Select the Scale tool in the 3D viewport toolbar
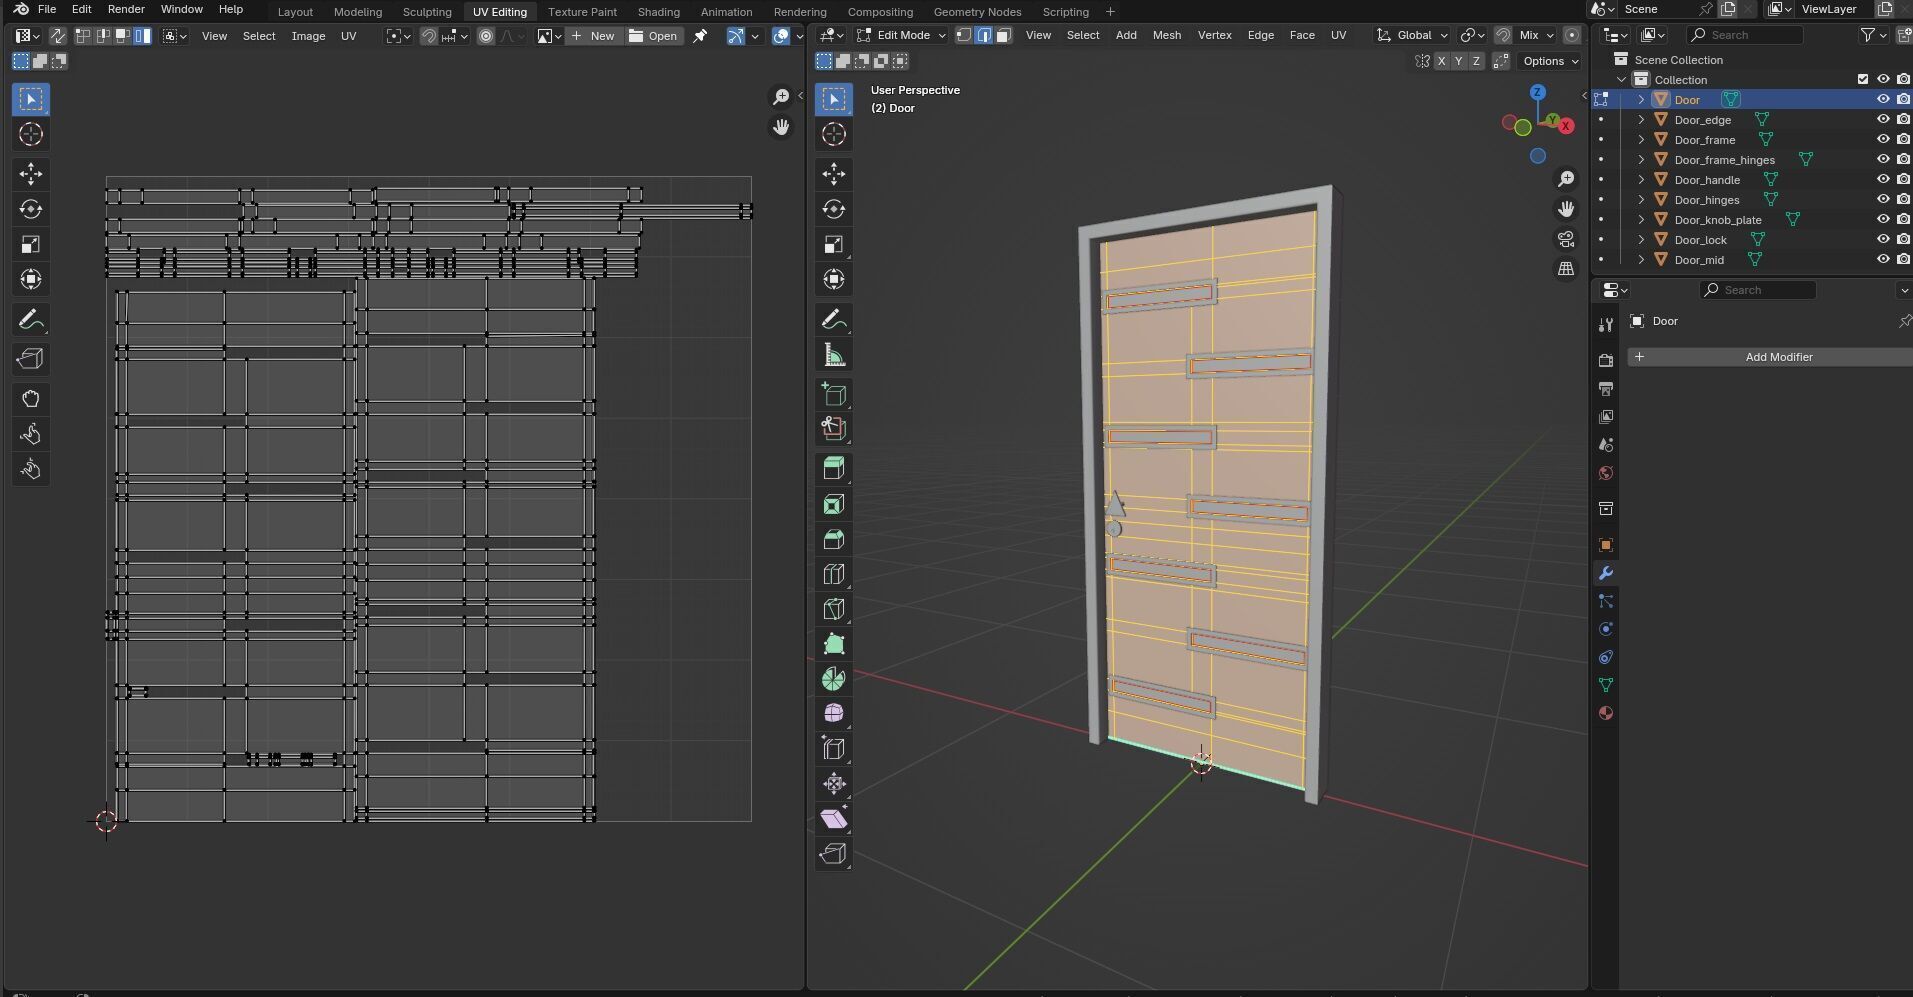1913x997 pixels. pyautogui.click(x=833, y=244)
